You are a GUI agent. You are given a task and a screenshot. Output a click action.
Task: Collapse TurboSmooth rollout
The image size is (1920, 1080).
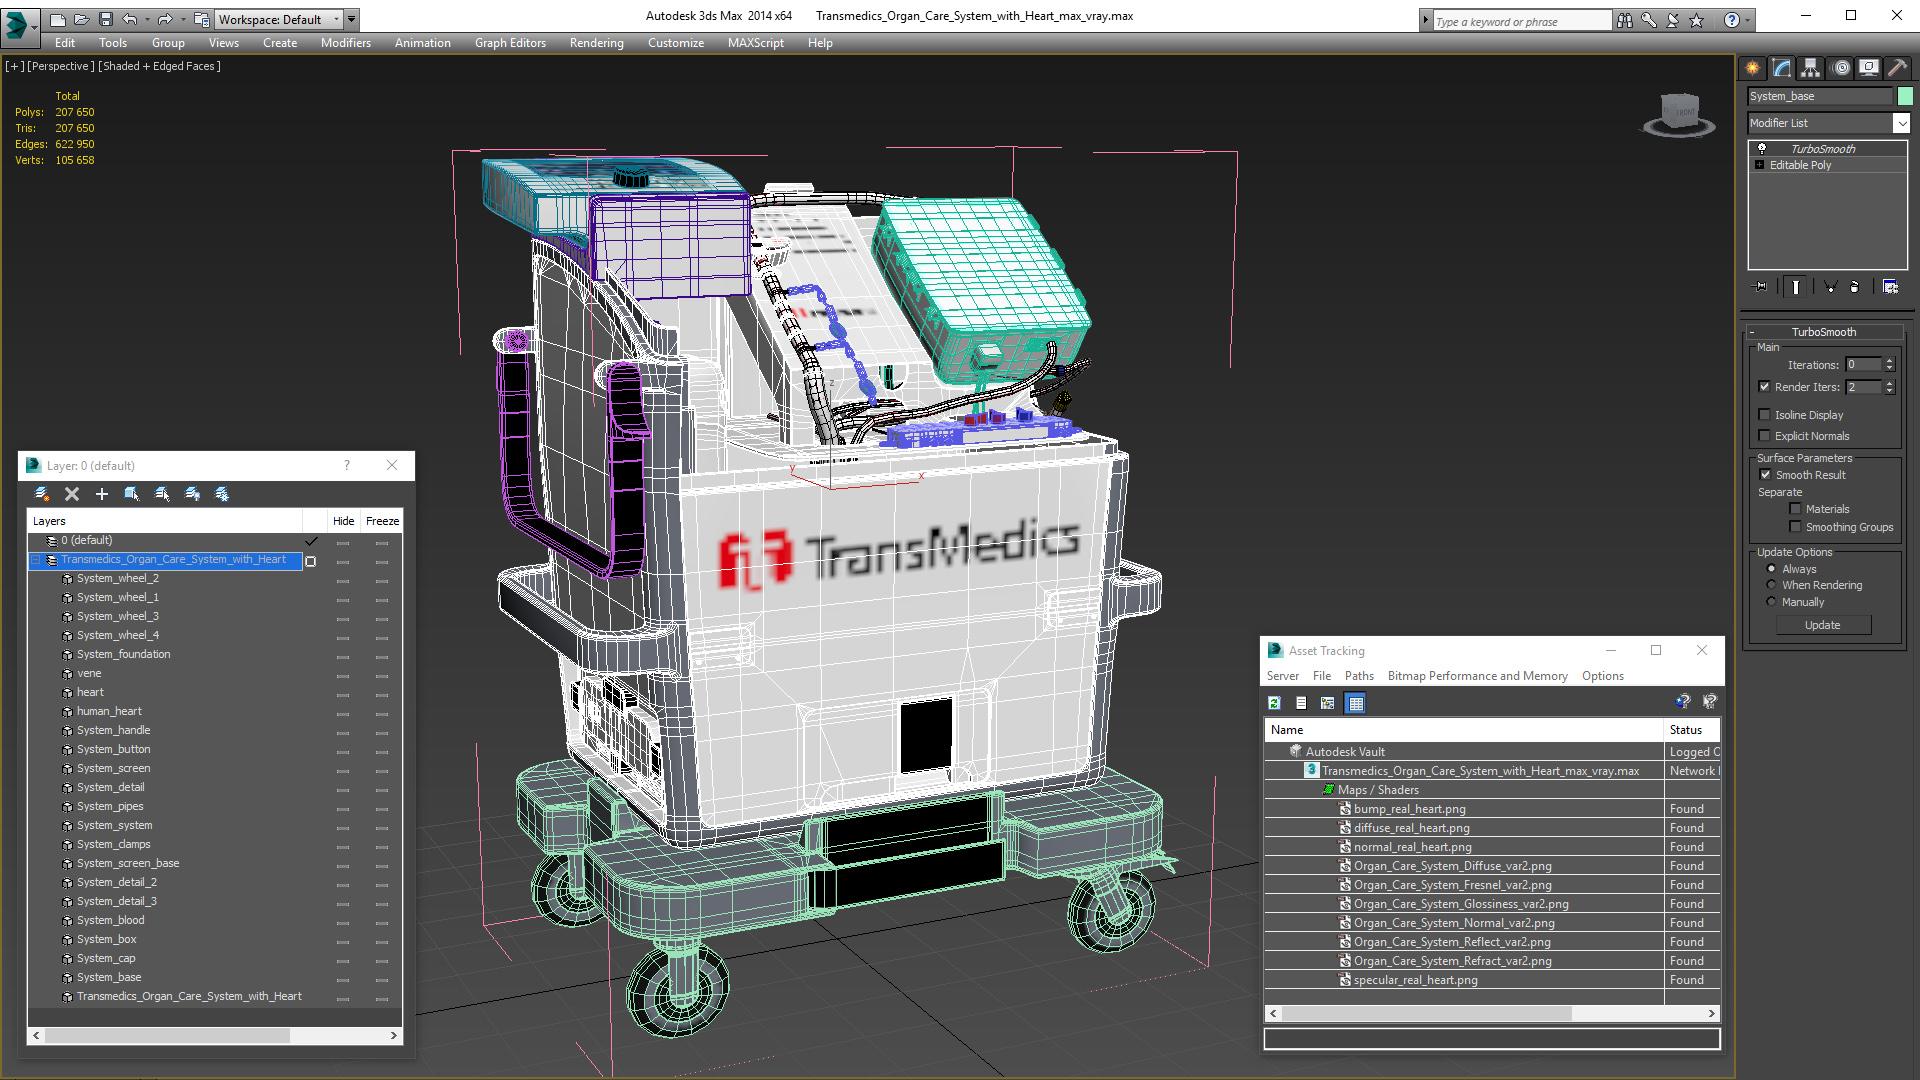(1751, 332)
